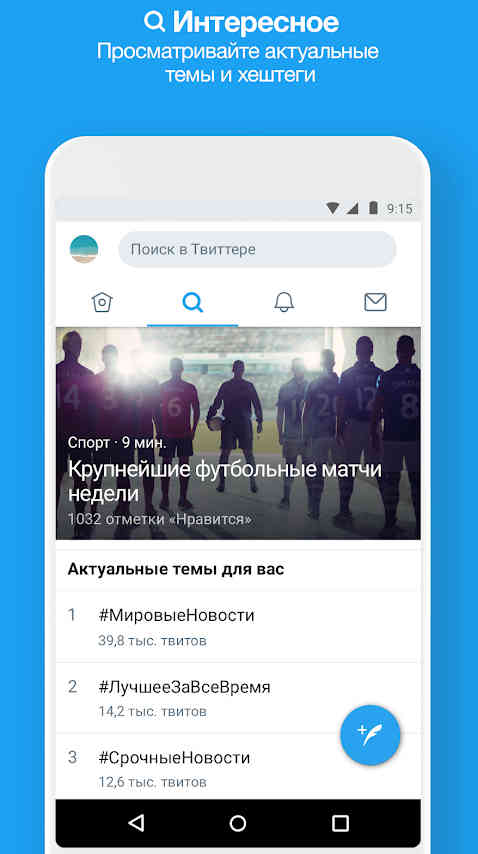Tap the battery status bar icon

coord(373,208)
